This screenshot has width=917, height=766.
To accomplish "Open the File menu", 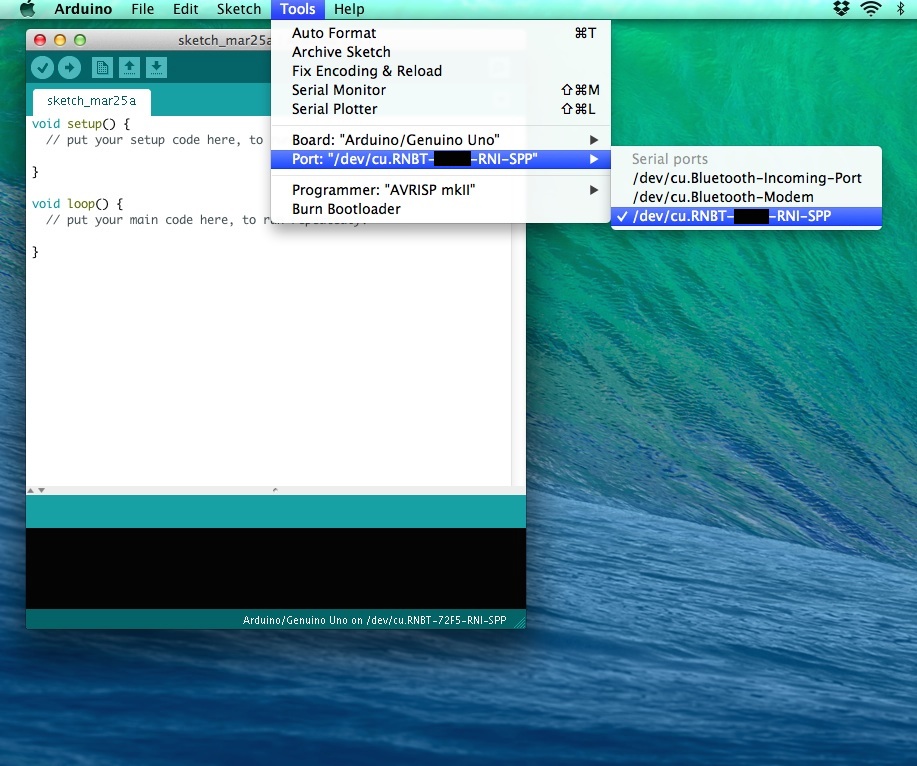I will pos(142,9).
